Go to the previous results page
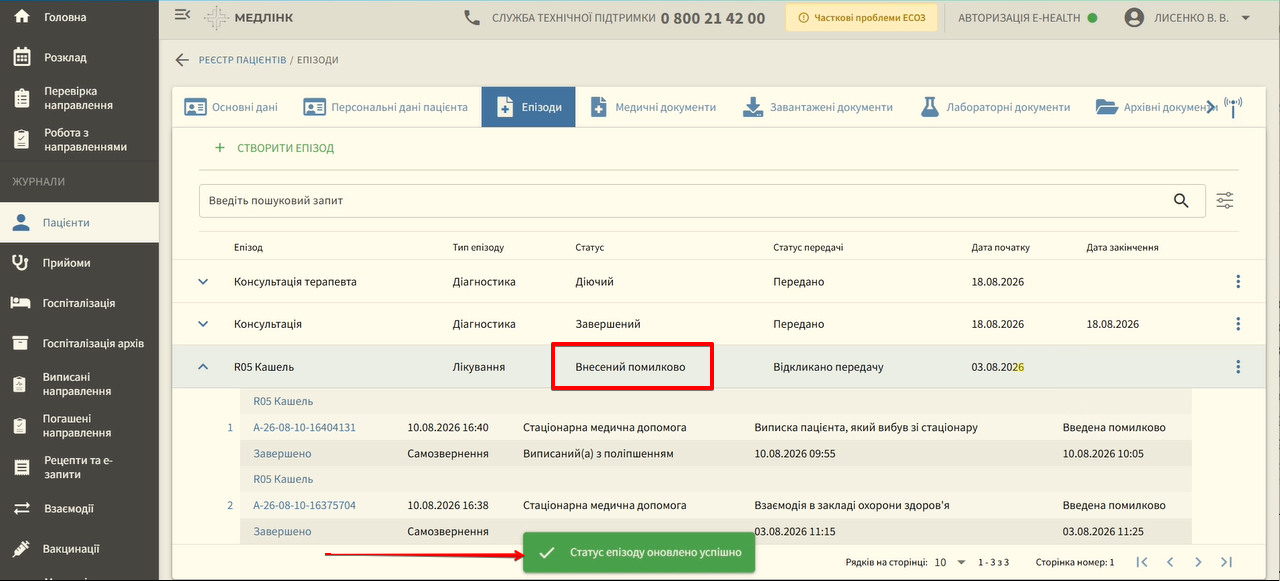The image size is (1280, 581). pos(1170,563)
